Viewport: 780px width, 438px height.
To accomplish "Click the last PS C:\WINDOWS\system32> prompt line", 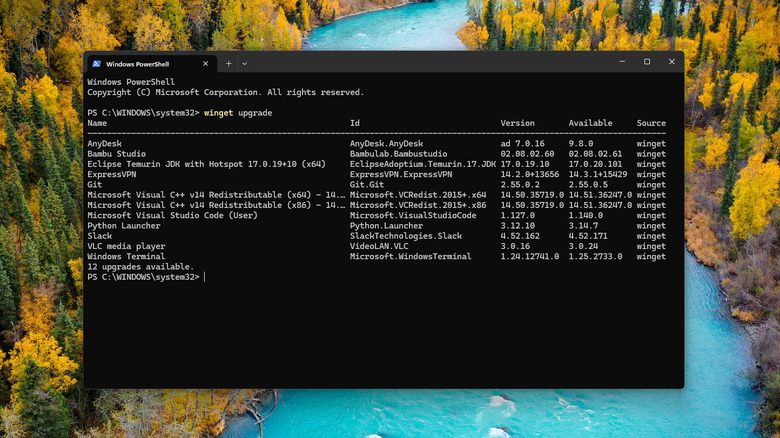I will coord(143,277).
